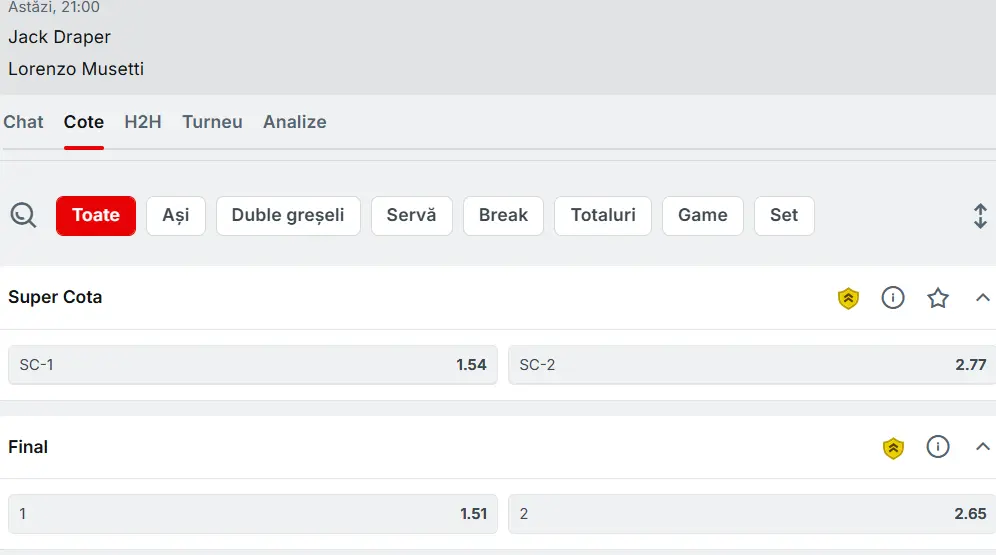Open the Final market info icon
The width and height of the screenshot is (996, 555).
tap(938, 446)
